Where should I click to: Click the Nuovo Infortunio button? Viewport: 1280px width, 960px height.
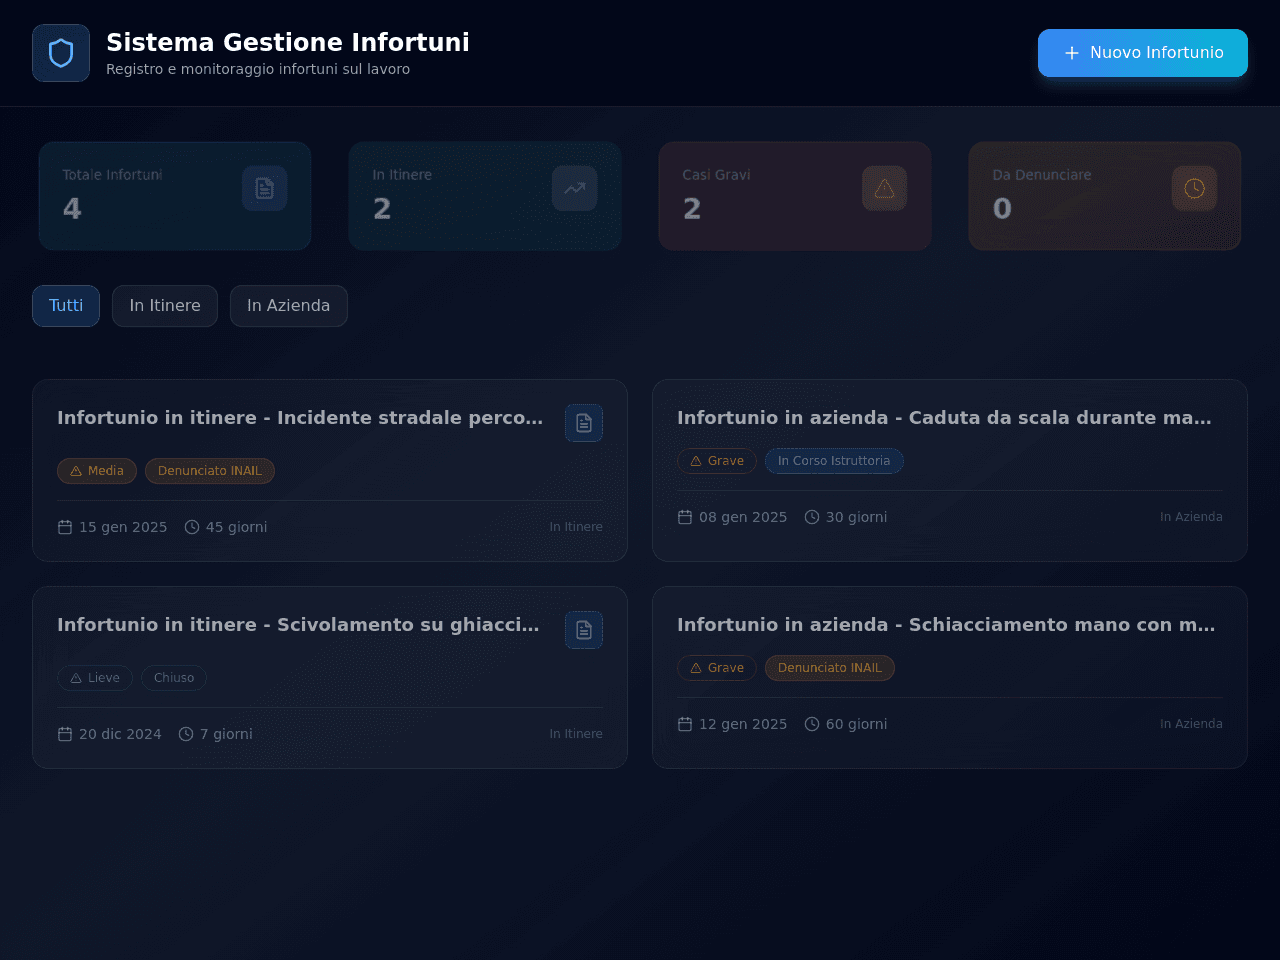tap(1143, 53)
